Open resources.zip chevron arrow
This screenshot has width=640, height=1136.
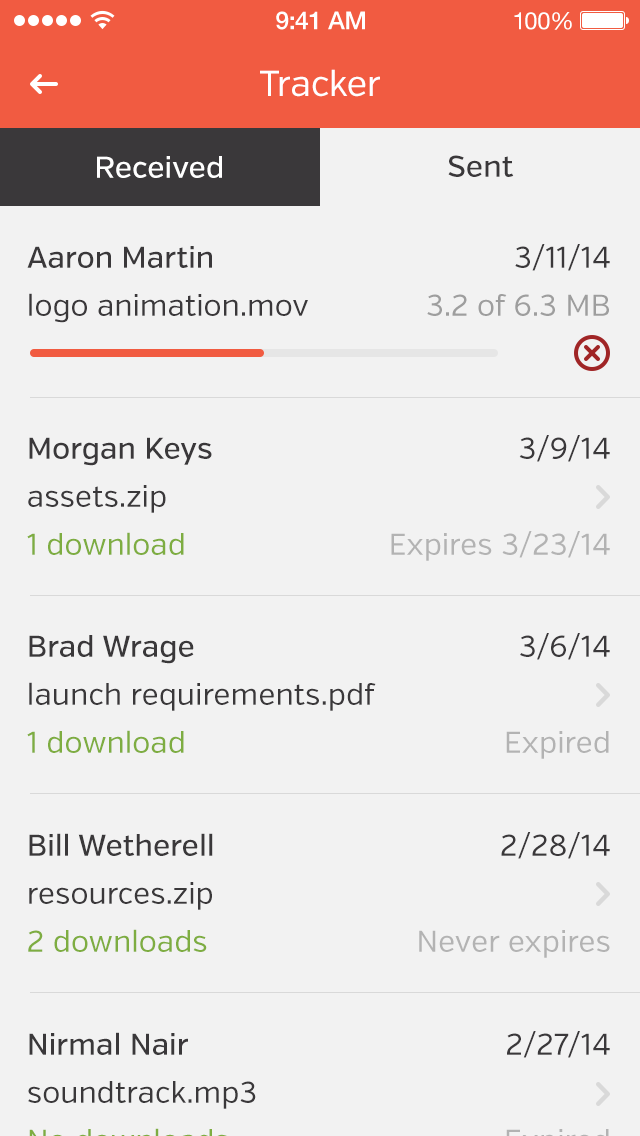(x=602, y=894)
